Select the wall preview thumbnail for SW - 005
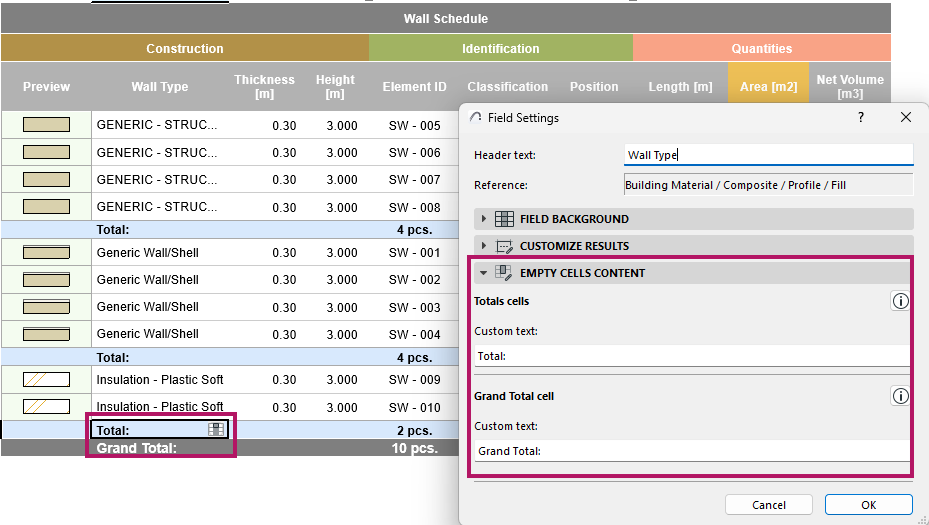Viewport: 929px width, 525px height. [x=46, y=126]
